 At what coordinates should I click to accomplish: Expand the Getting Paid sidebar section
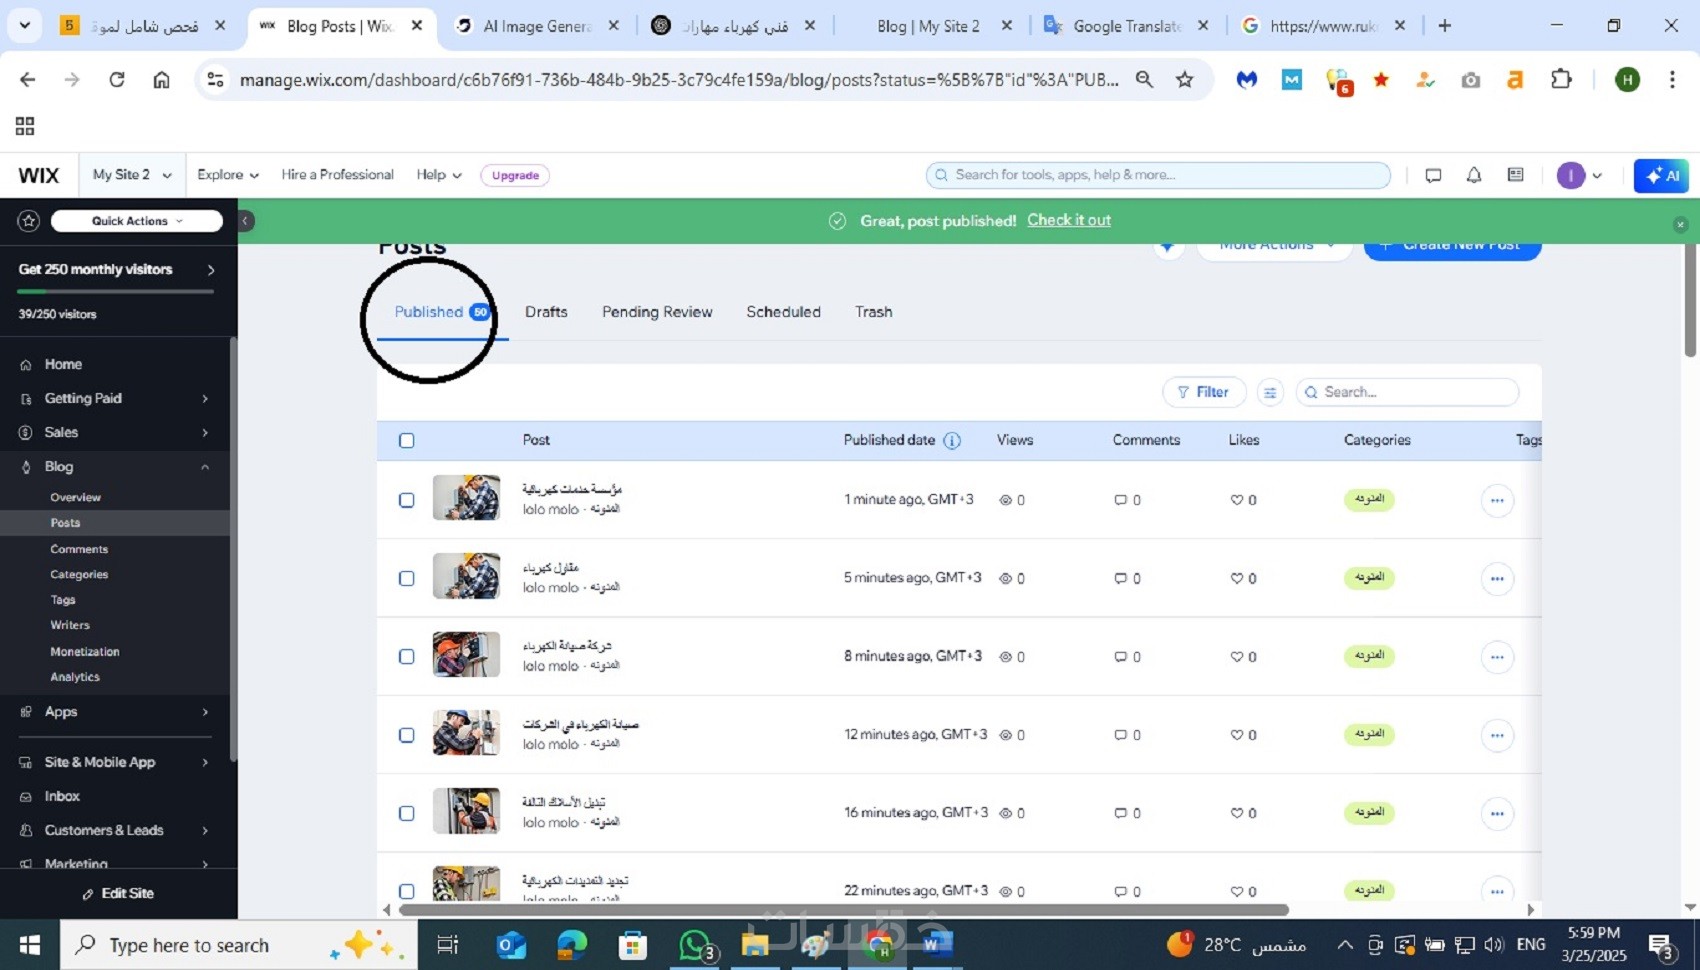pos(115,398)
